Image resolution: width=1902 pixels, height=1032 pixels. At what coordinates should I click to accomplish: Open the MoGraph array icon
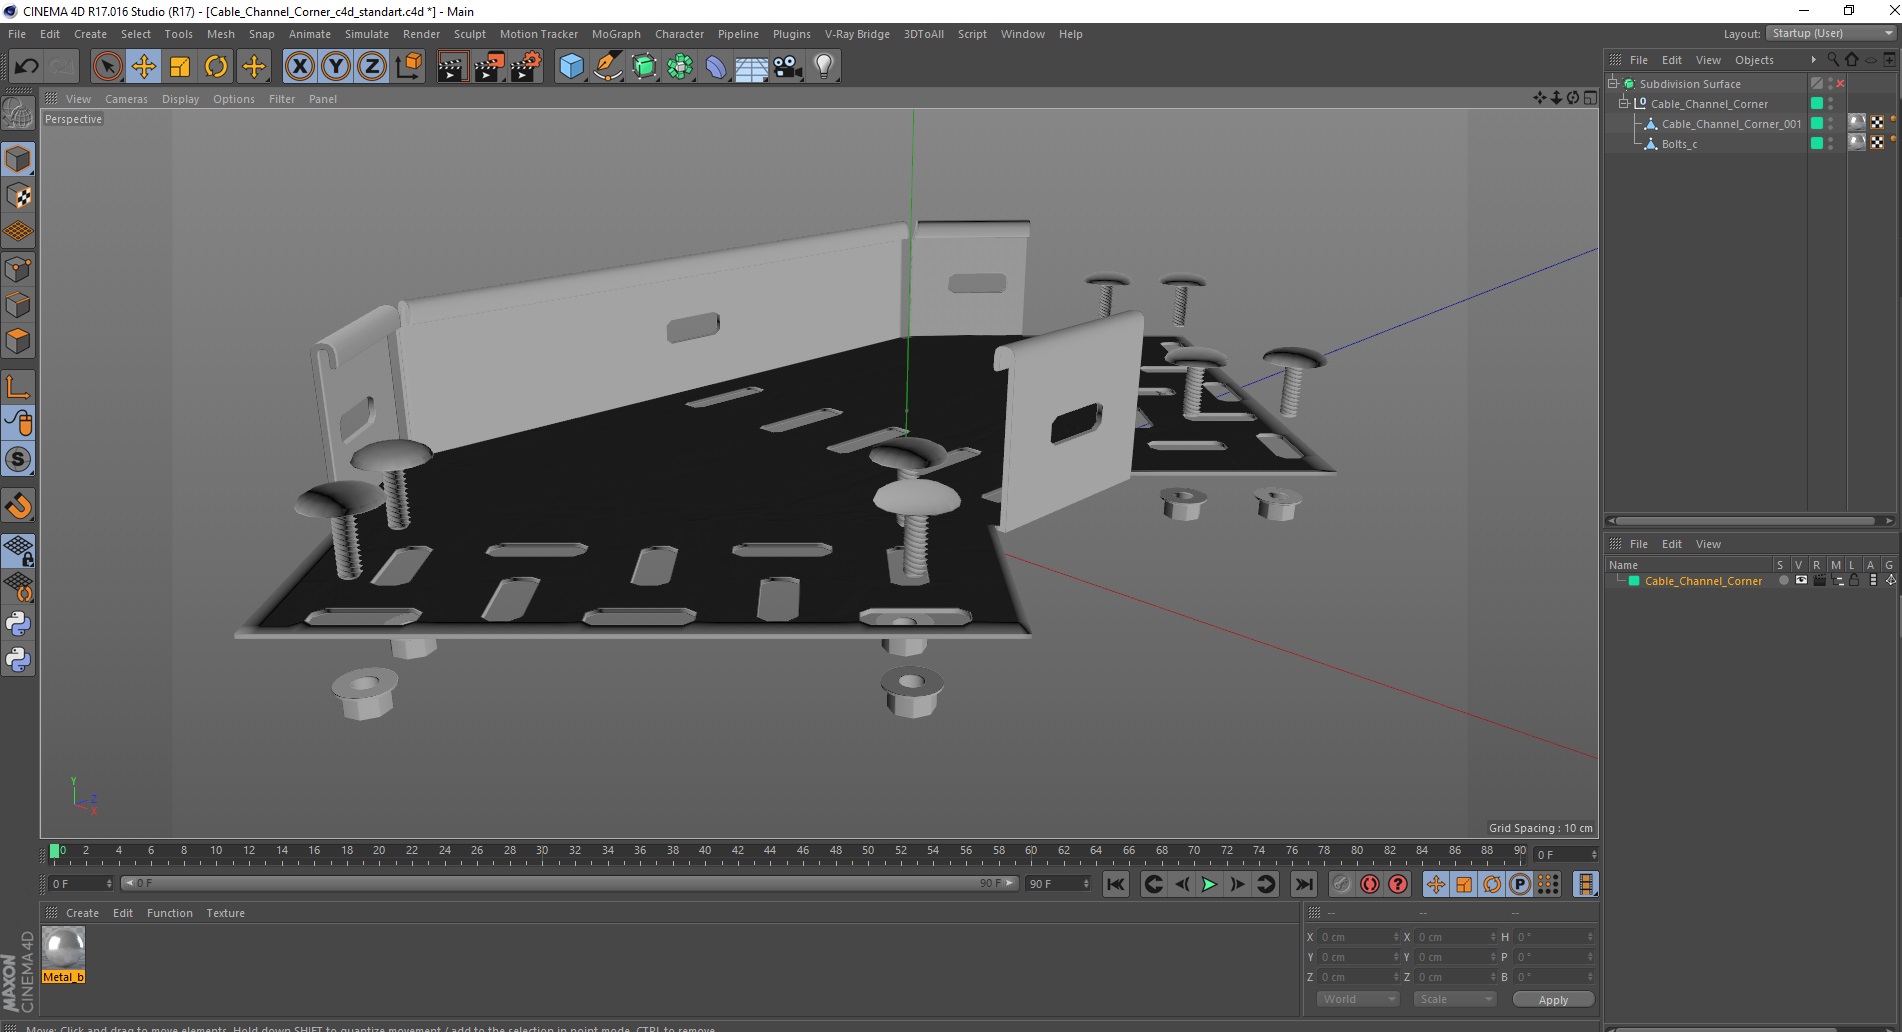pos(680,67)
